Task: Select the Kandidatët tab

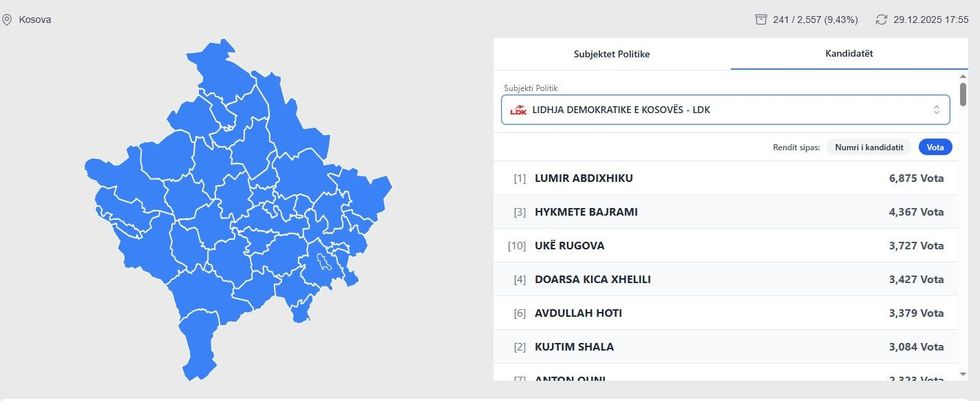Action: [849, 54]
